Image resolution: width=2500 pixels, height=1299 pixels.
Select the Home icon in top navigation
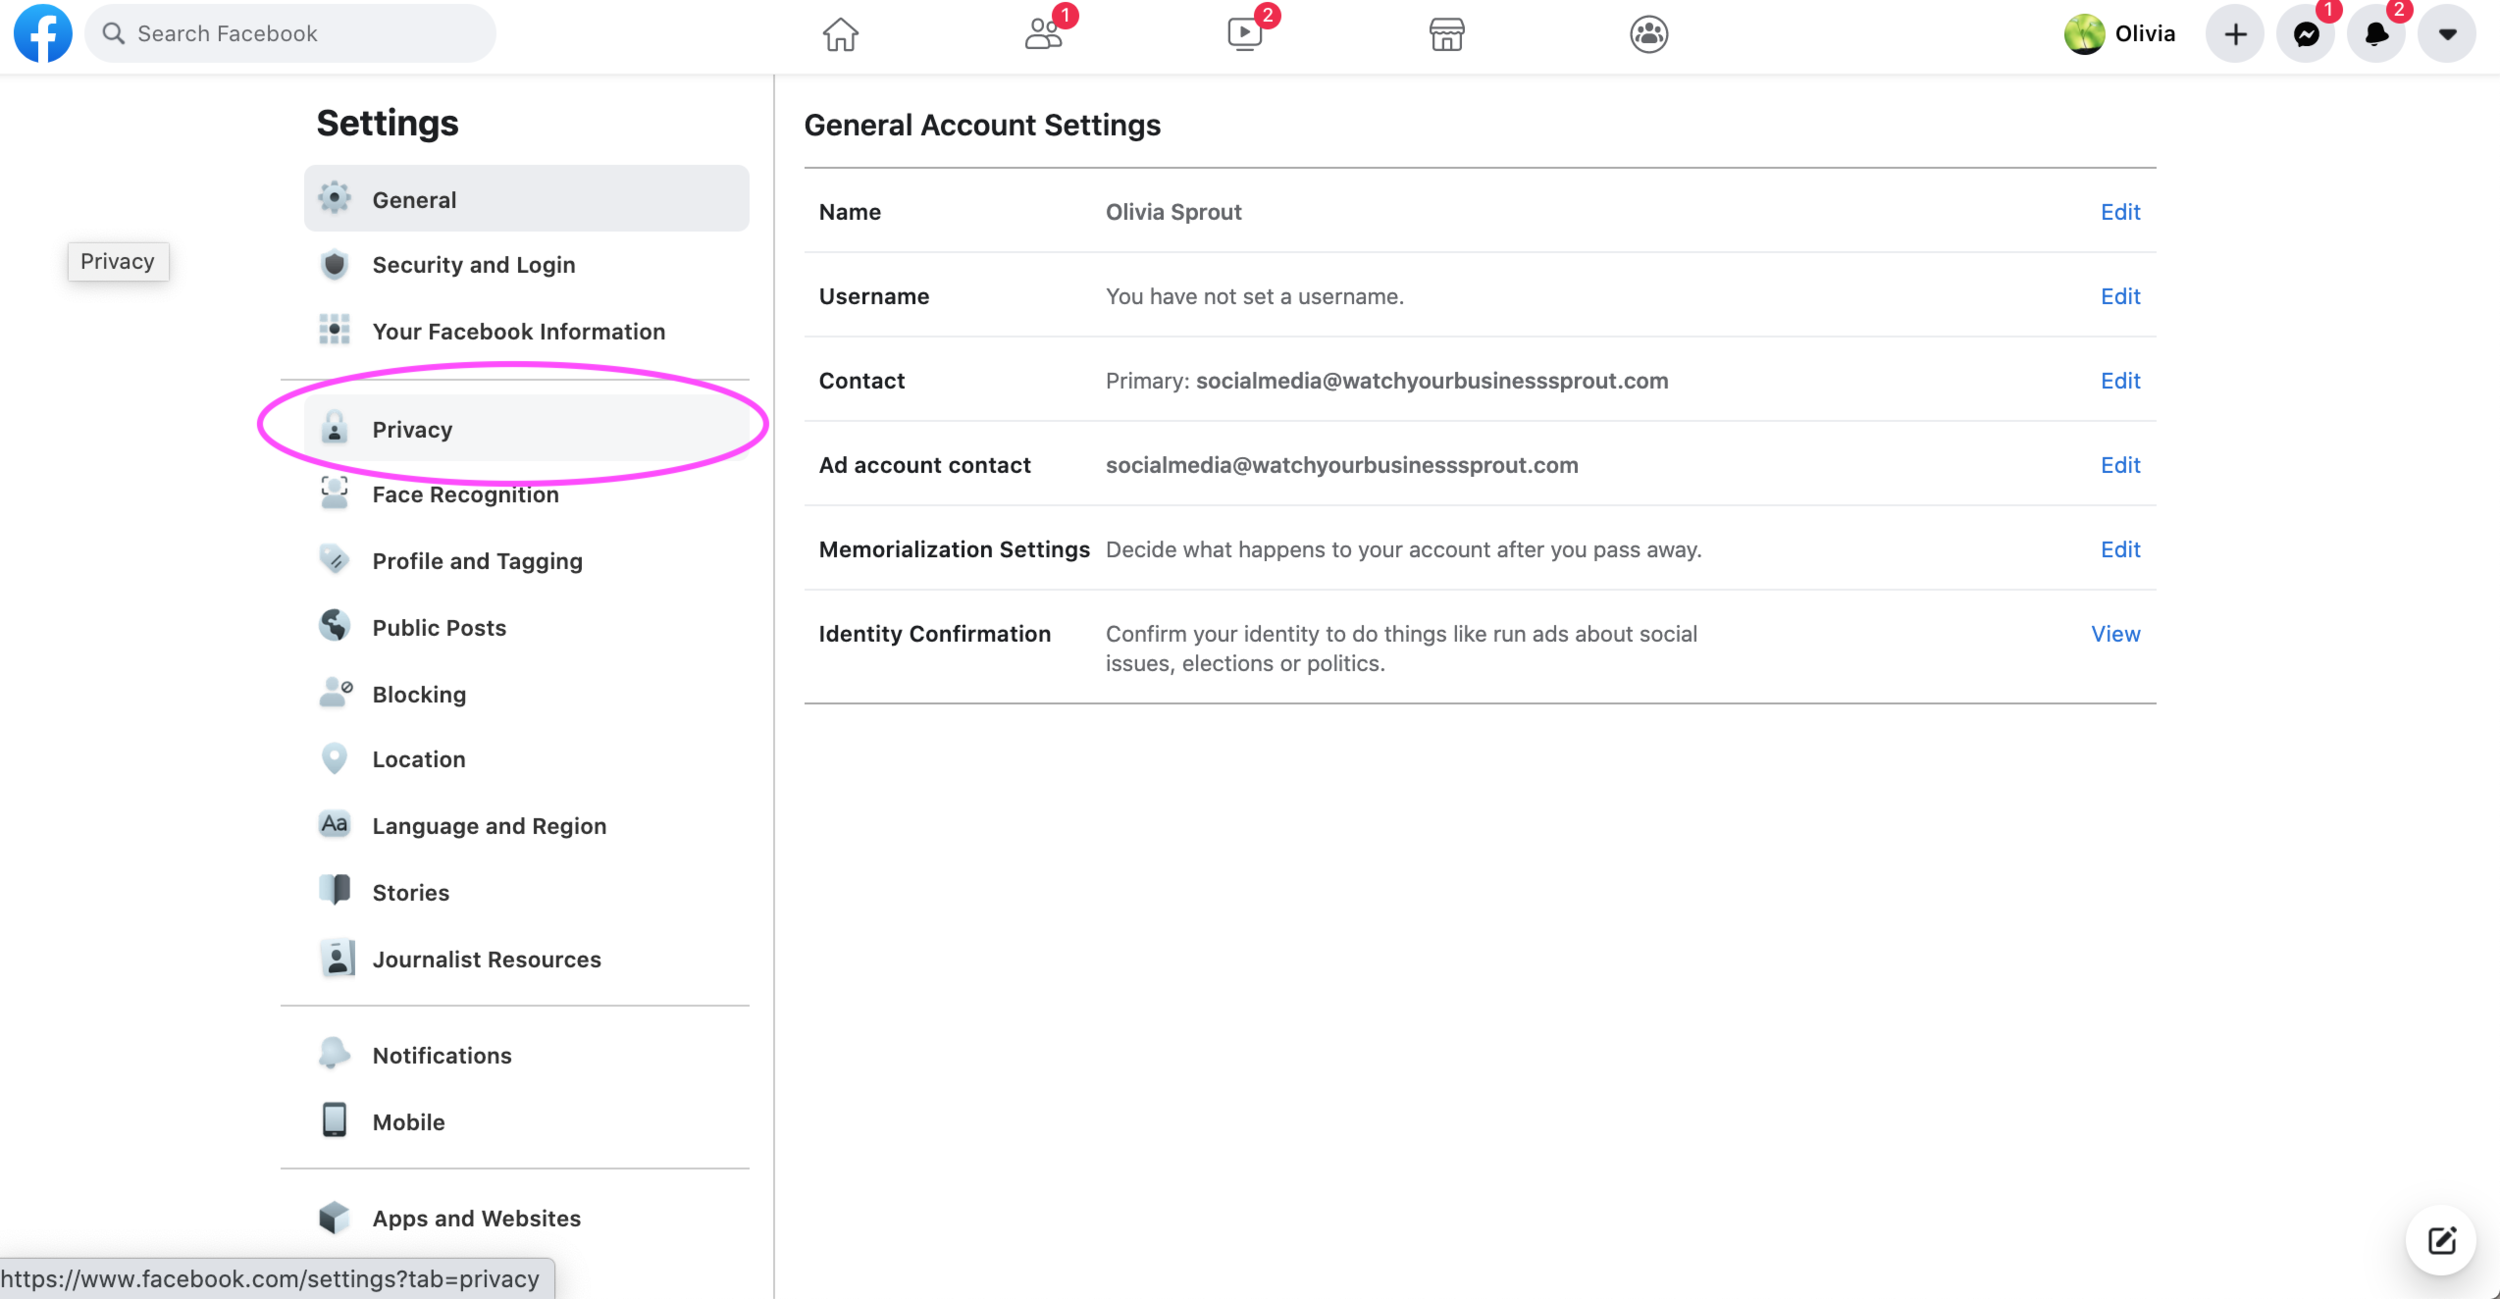tap(840, 33)
